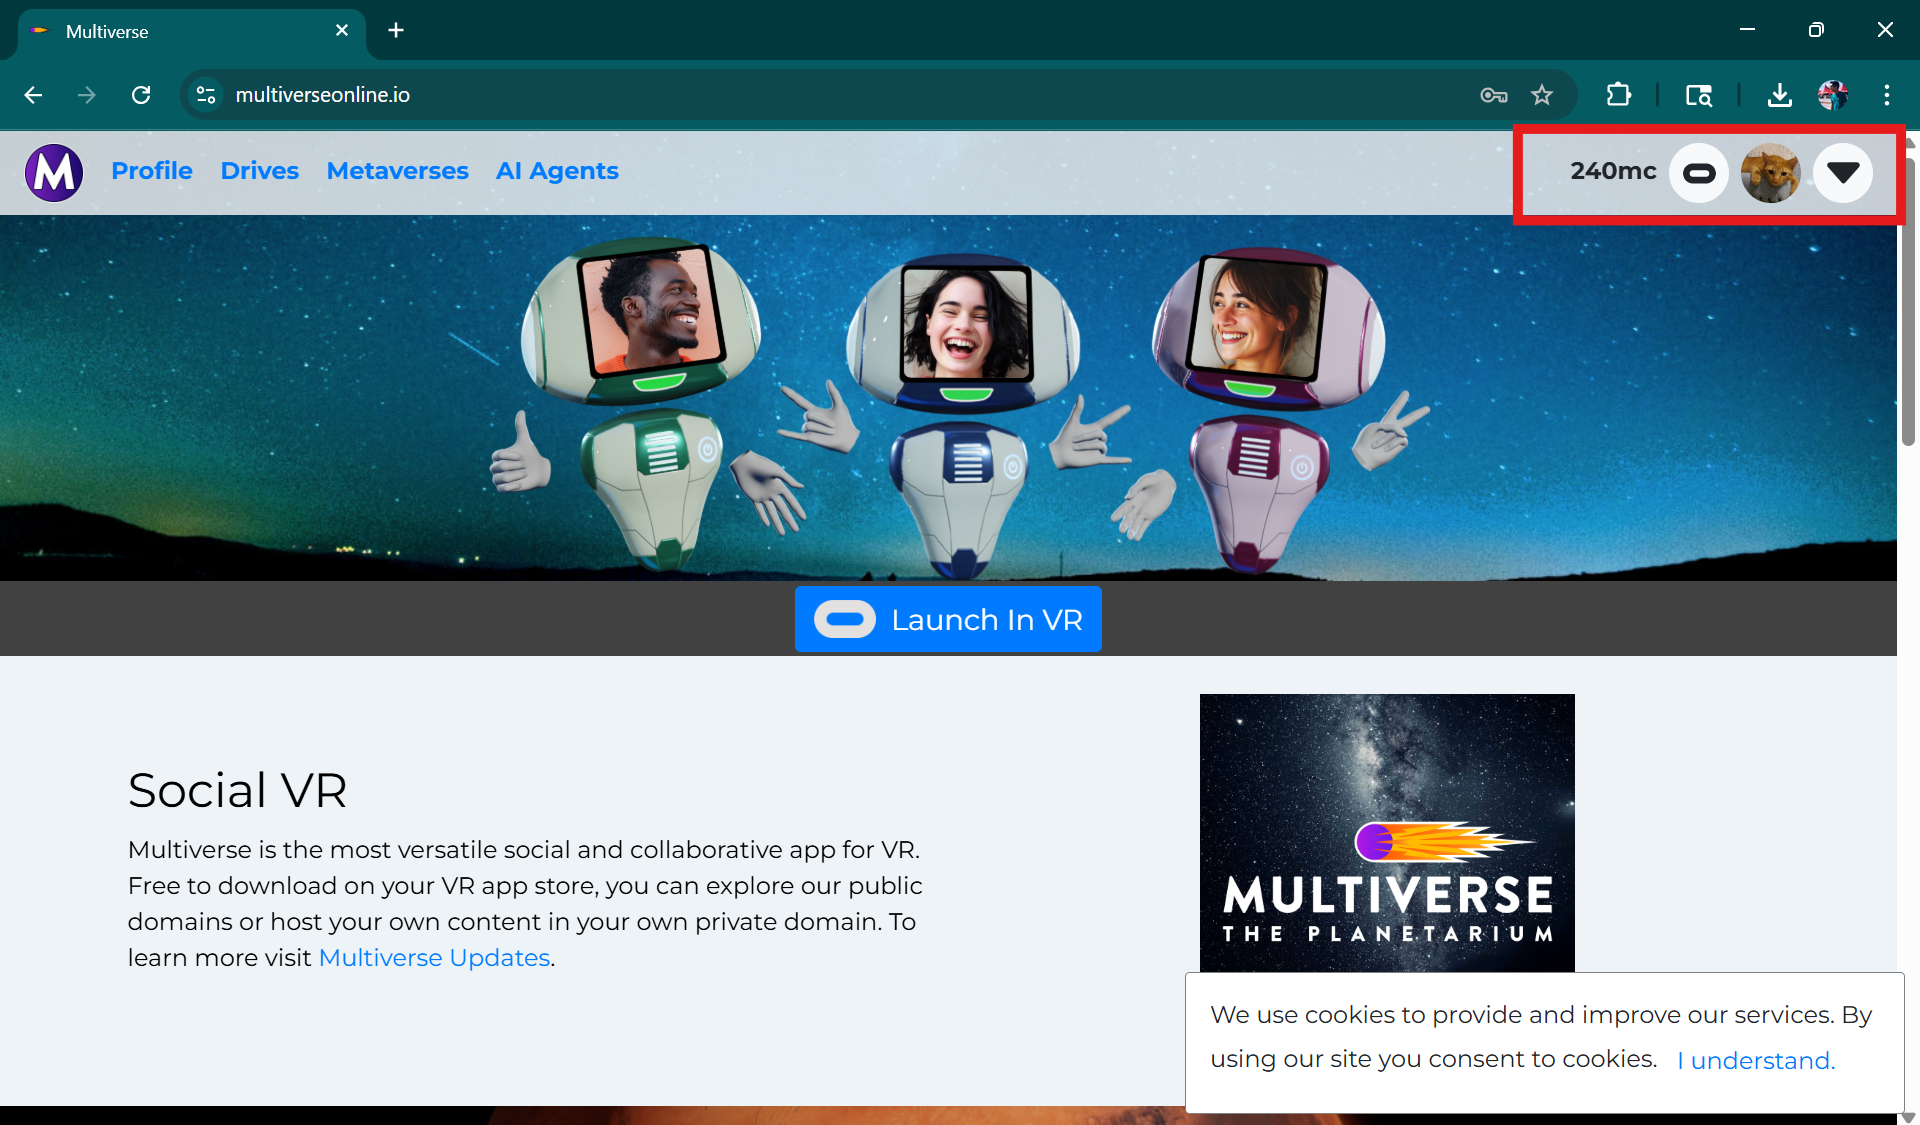Go to the Drives page

(259, 171)
